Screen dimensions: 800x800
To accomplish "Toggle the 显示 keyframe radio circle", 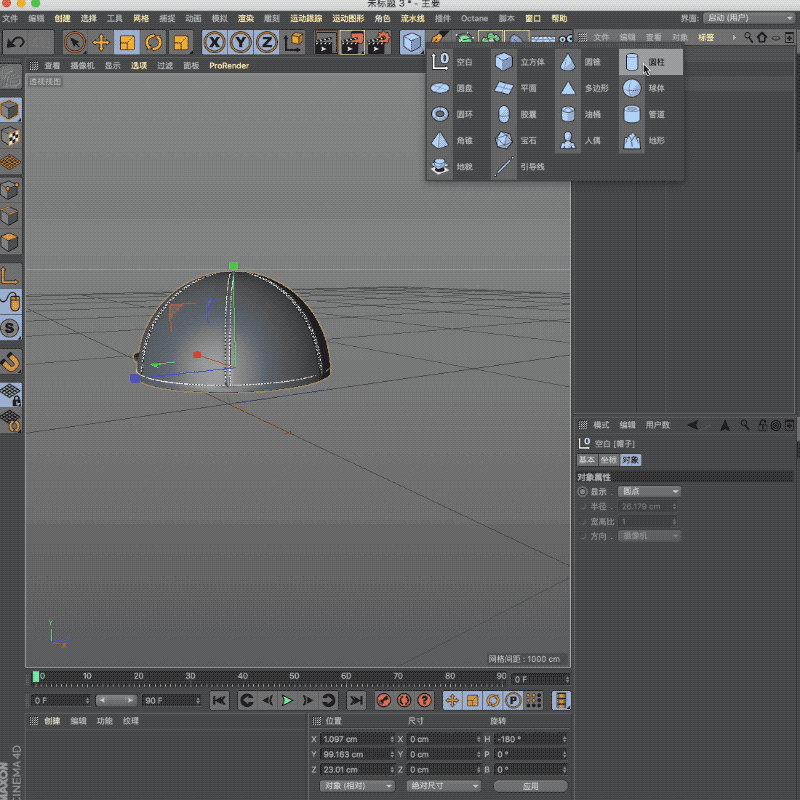I will pyautogui.click(x=583, y=492).
